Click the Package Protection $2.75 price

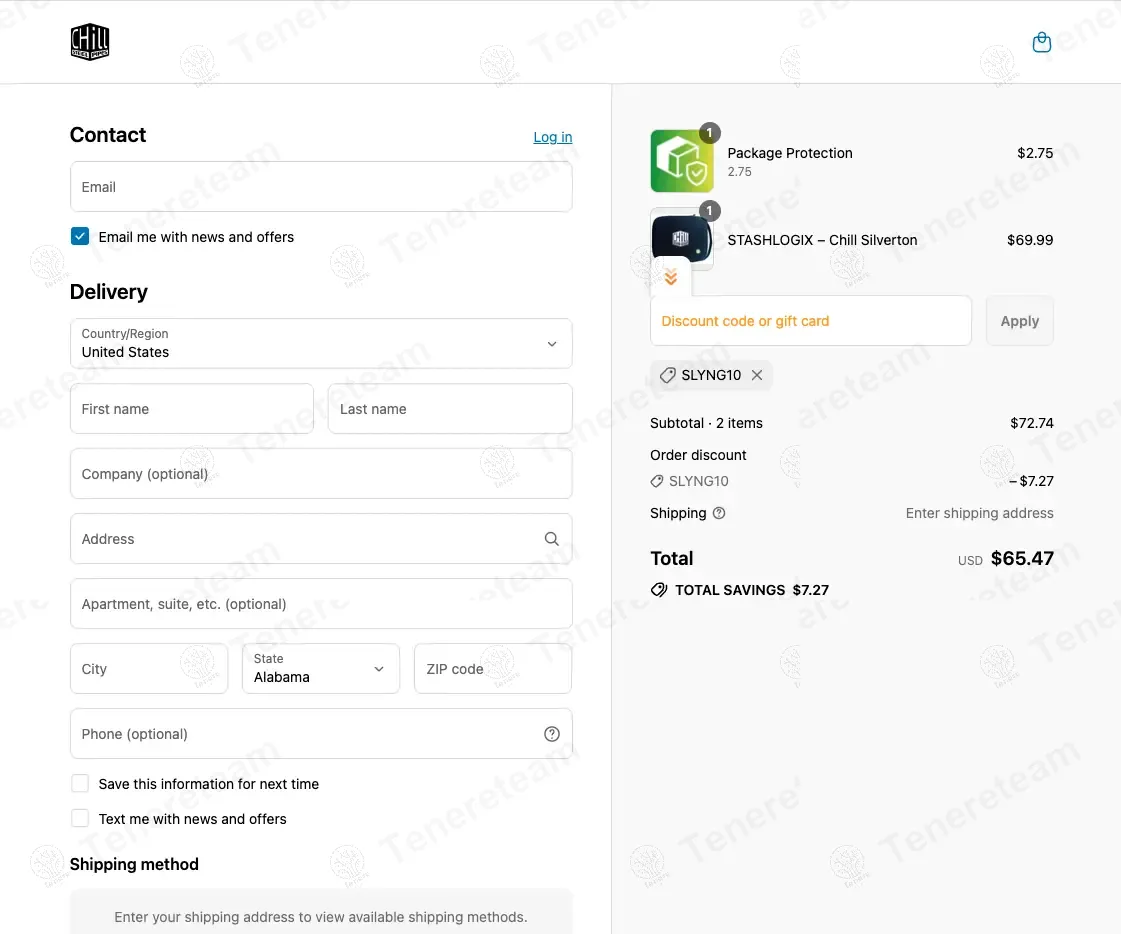tap(1035, 153)
